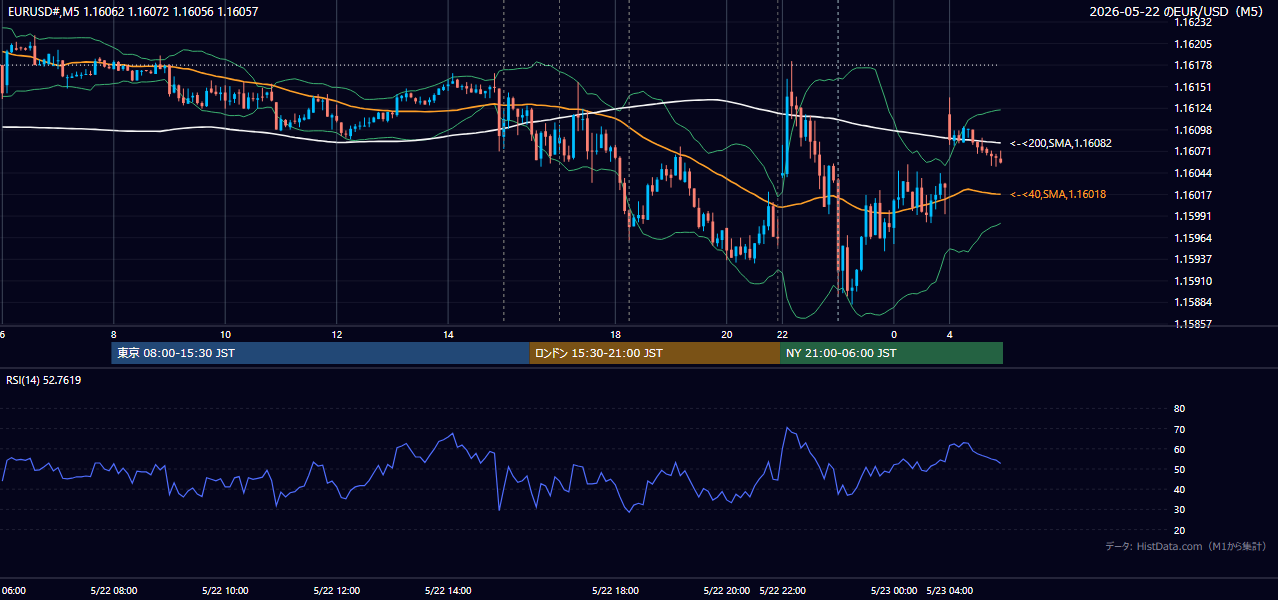Click price axis value 1.16098
1278x600 pixels.
[1192, 130]
